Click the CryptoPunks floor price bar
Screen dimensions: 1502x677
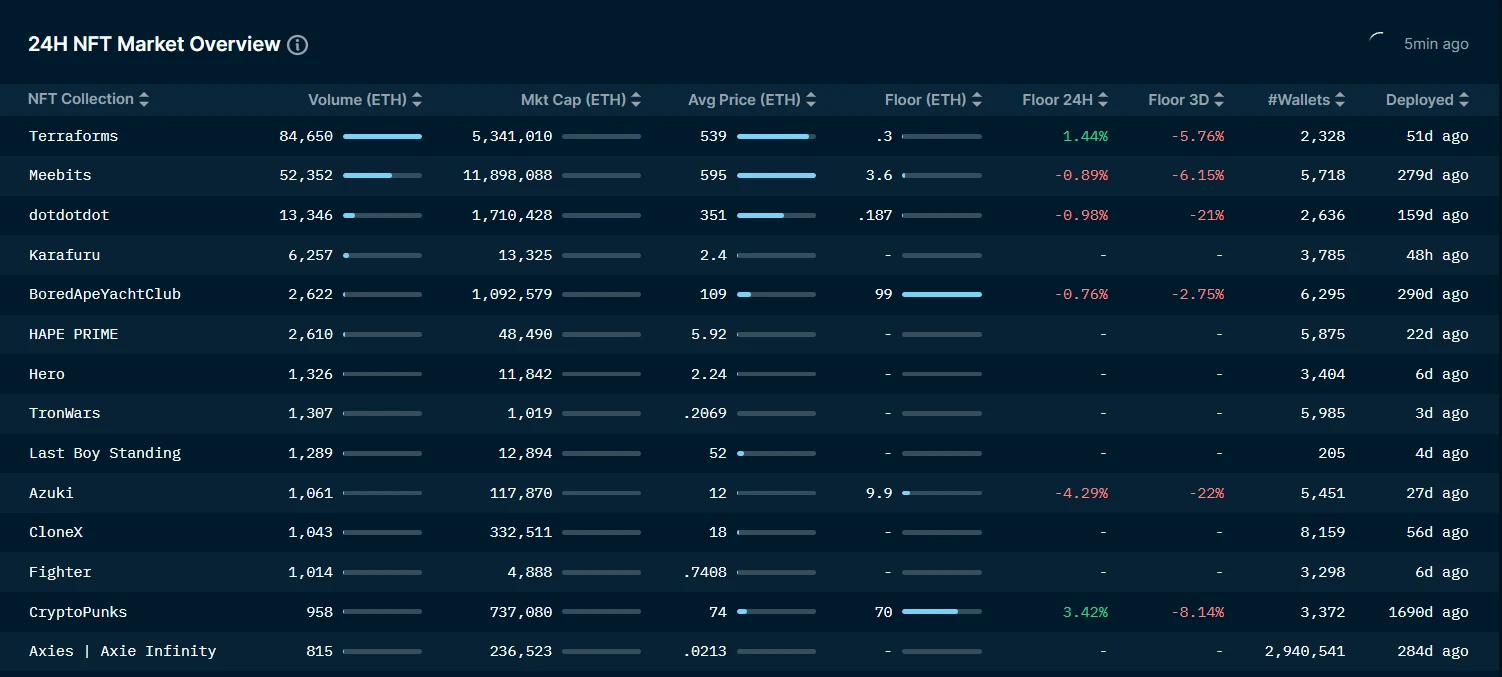[942, 612]
